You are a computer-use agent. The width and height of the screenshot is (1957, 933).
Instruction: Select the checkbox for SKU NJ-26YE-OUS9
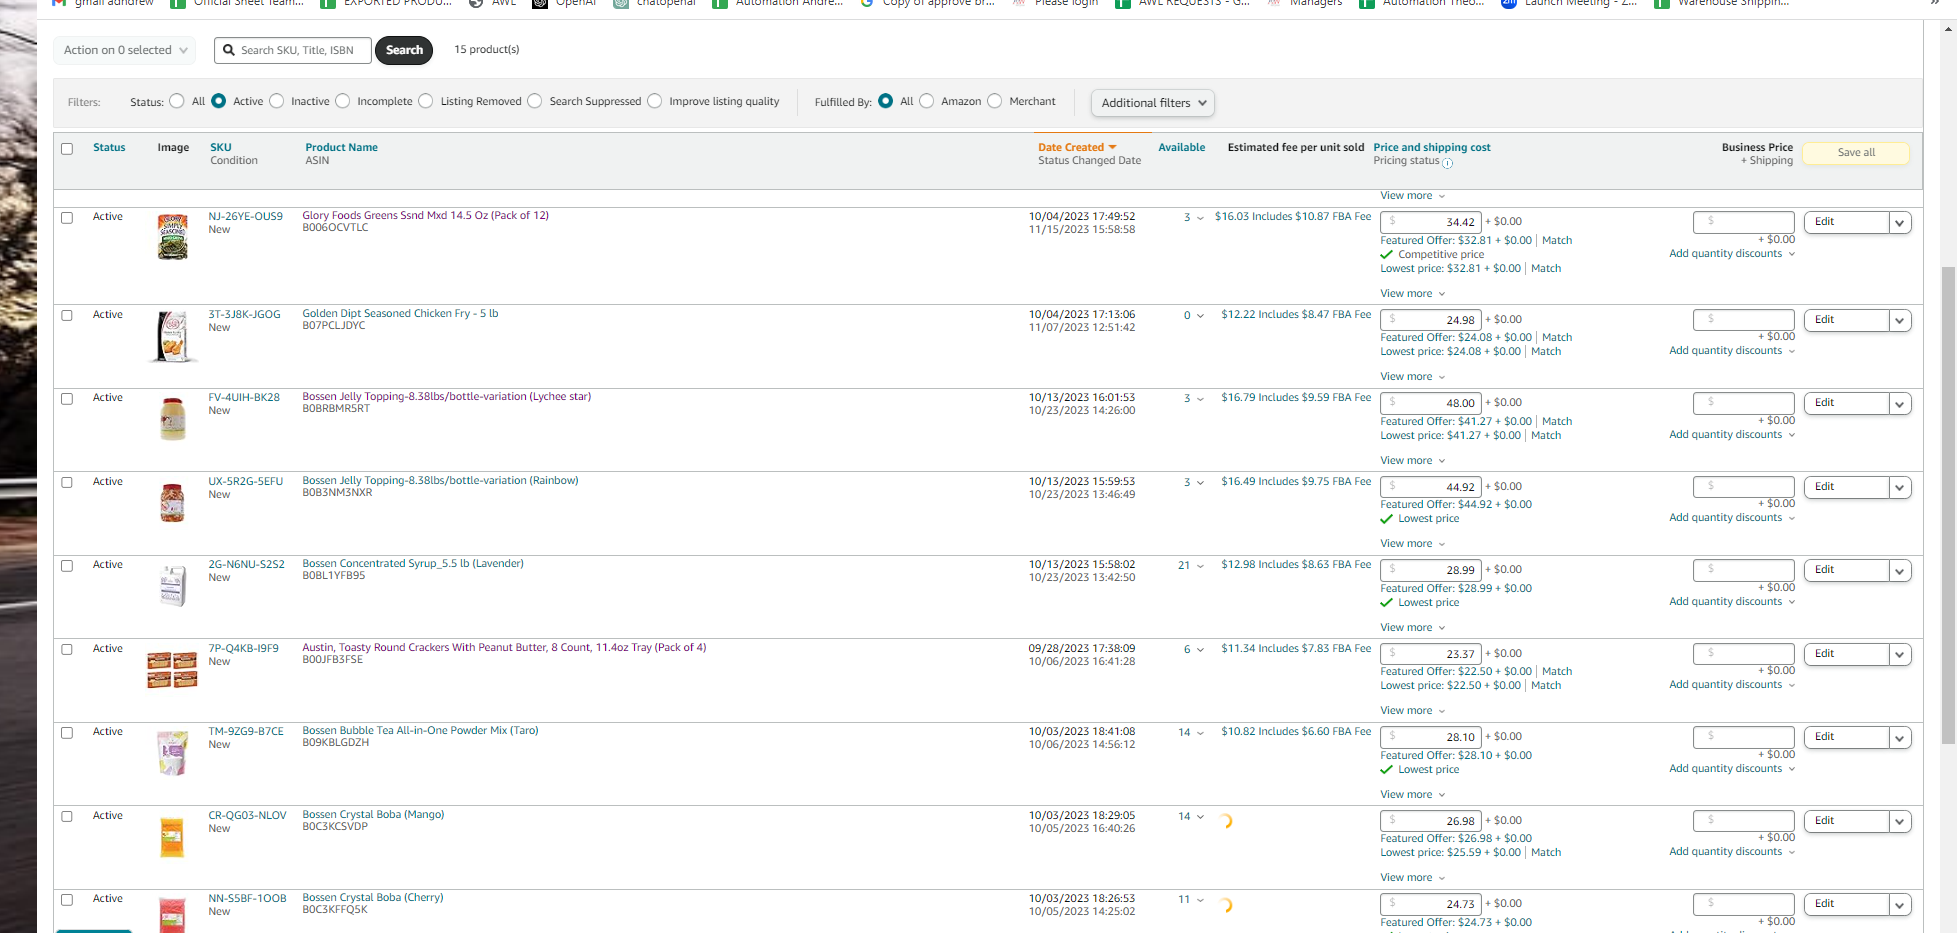click(x=67, y=217)
